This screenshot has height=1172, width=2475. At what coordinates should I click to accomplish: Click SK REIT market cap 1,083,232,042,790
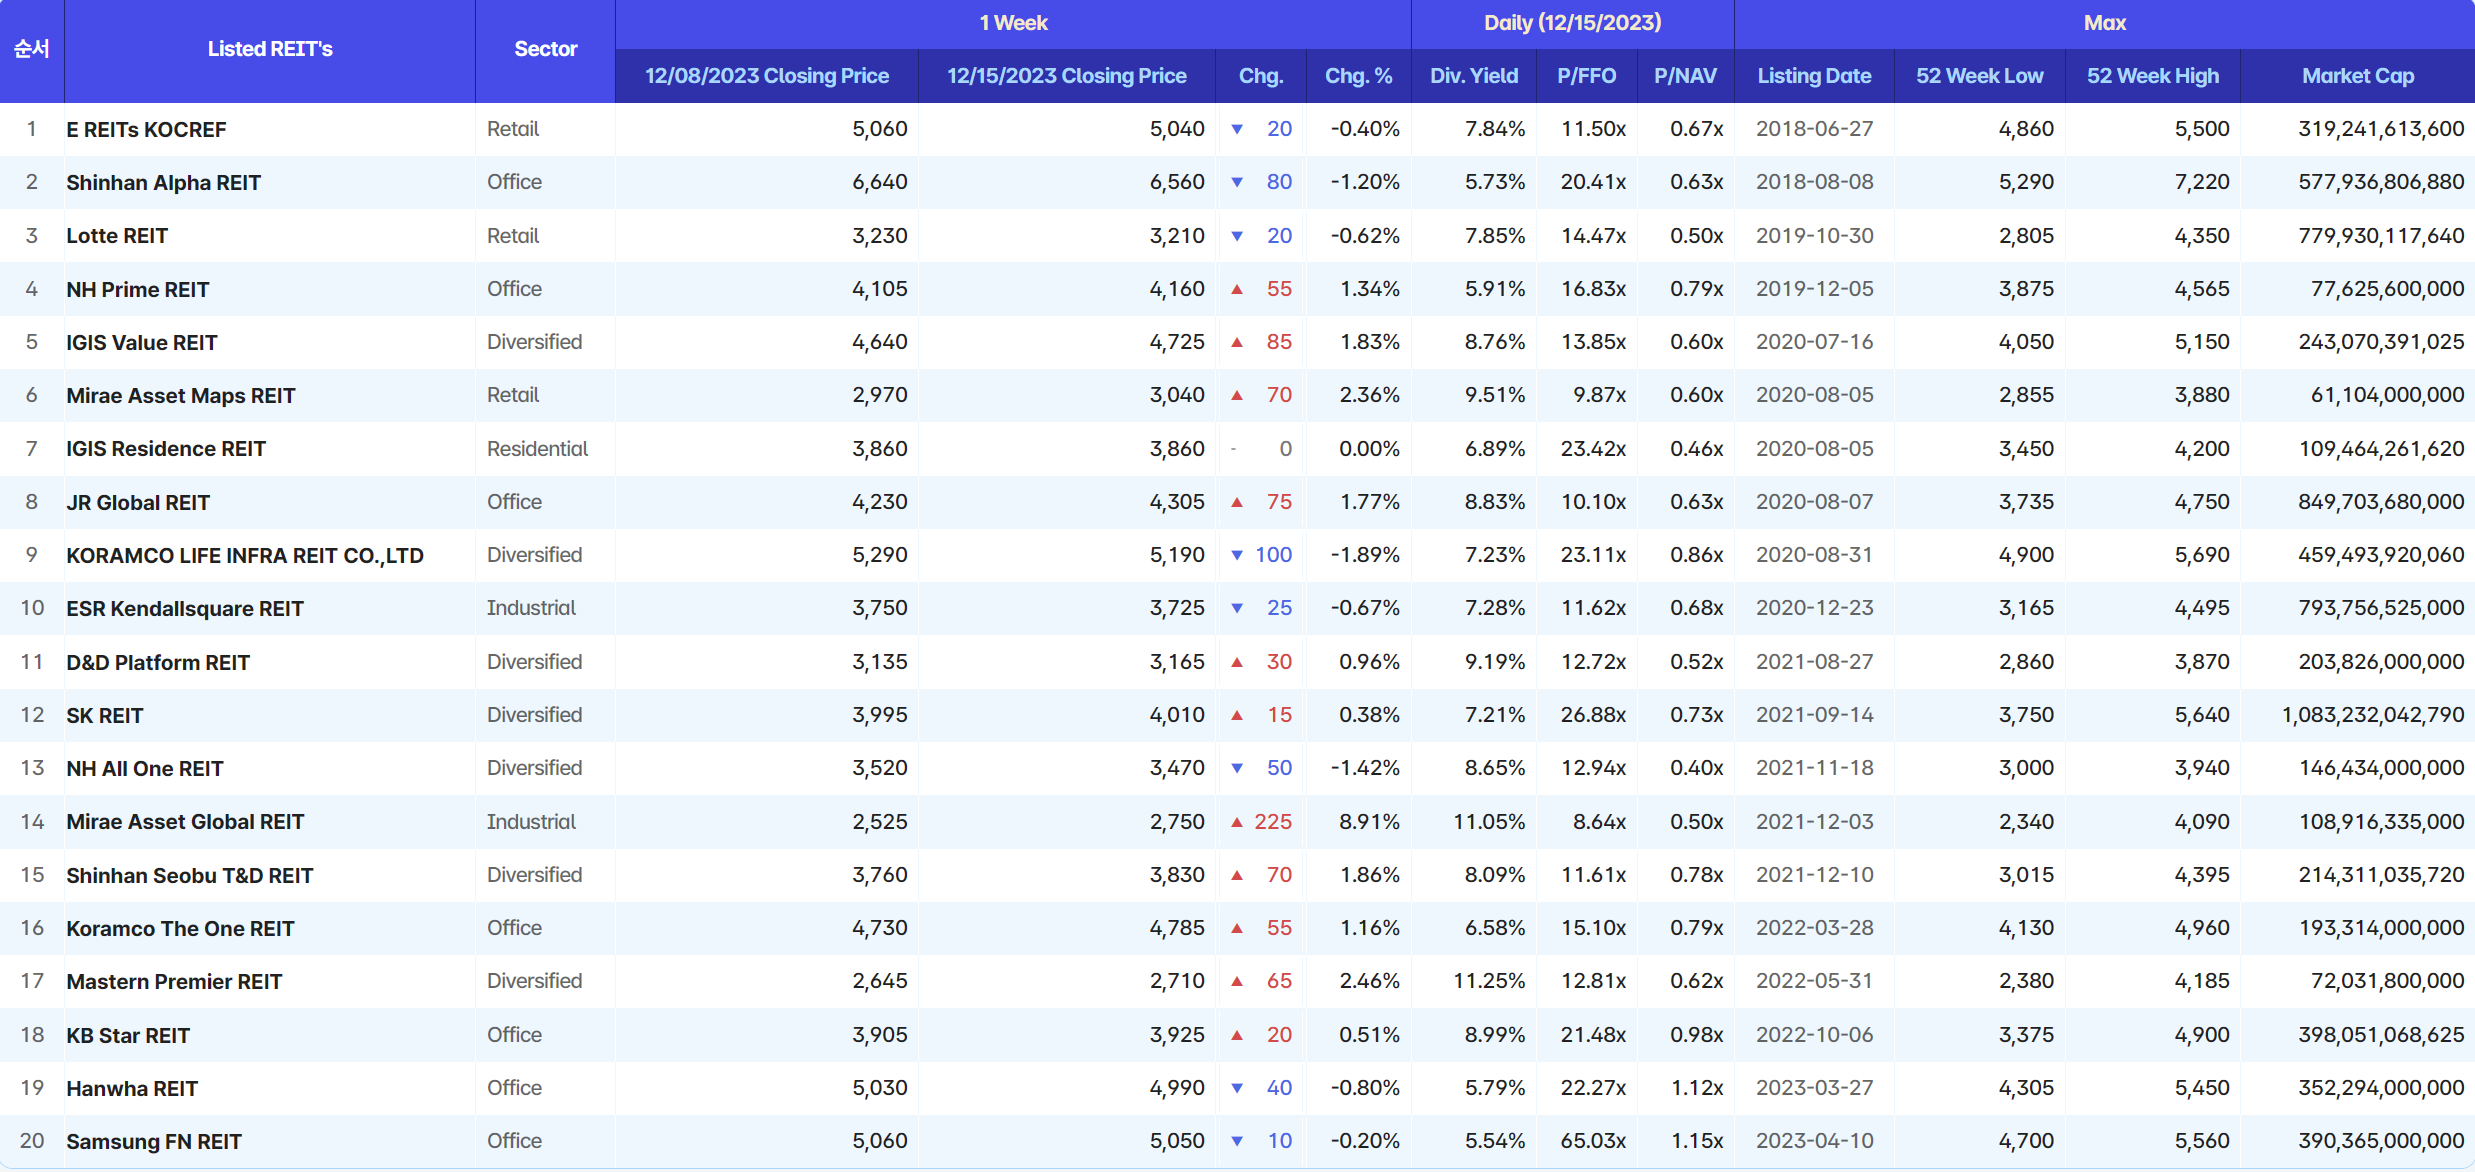(2373, 715)
